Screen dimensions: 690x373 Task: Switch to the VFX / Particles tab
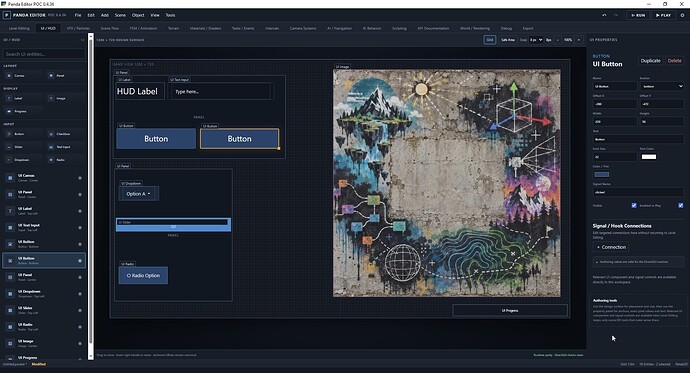(78, 28)
